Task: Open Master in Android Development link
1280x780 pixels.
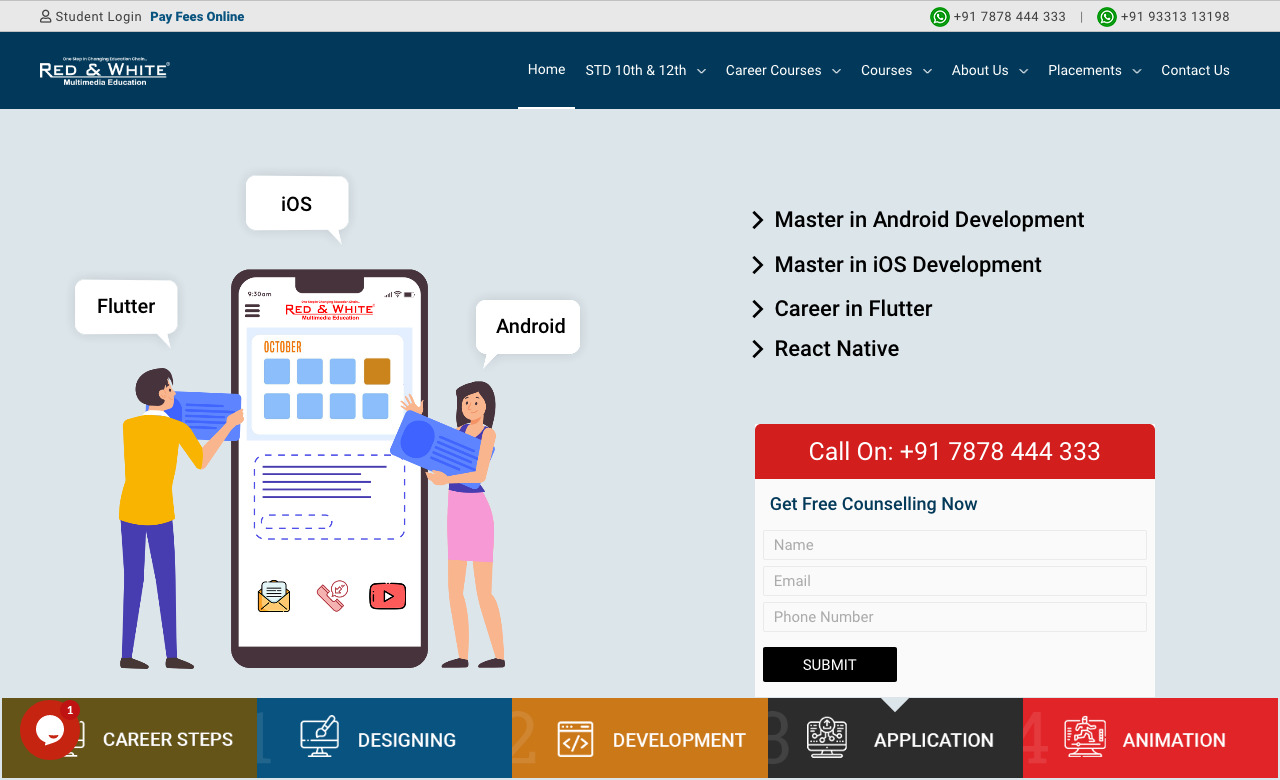Action: click(929, 220)
